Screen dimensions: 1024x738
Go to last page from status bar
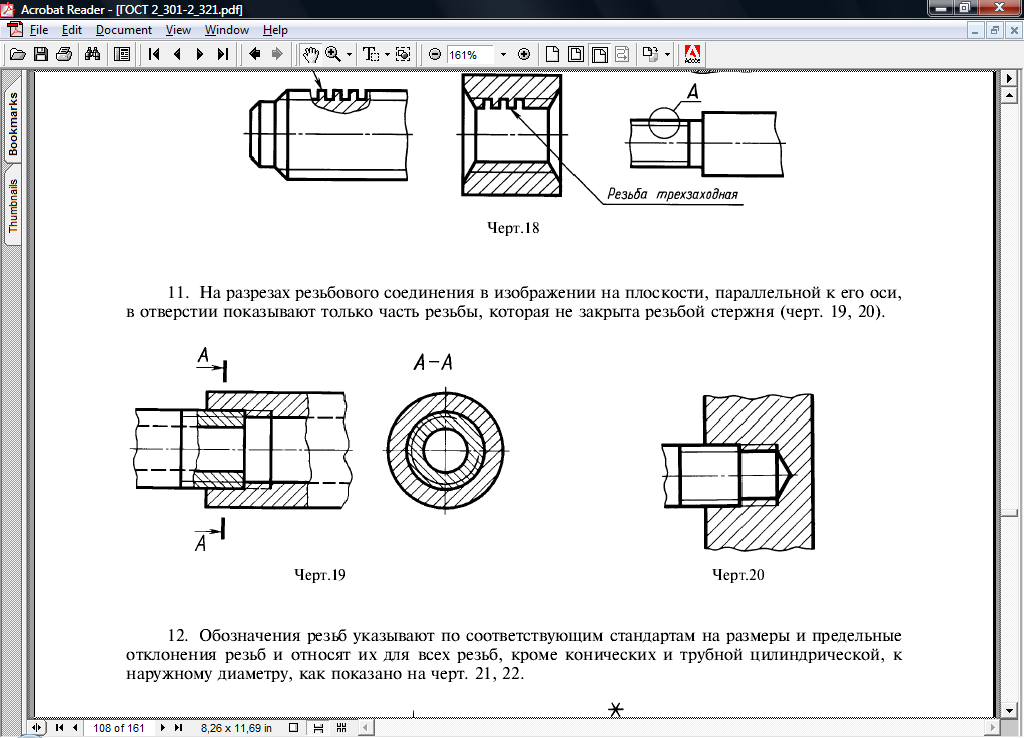tap(178, 728)
